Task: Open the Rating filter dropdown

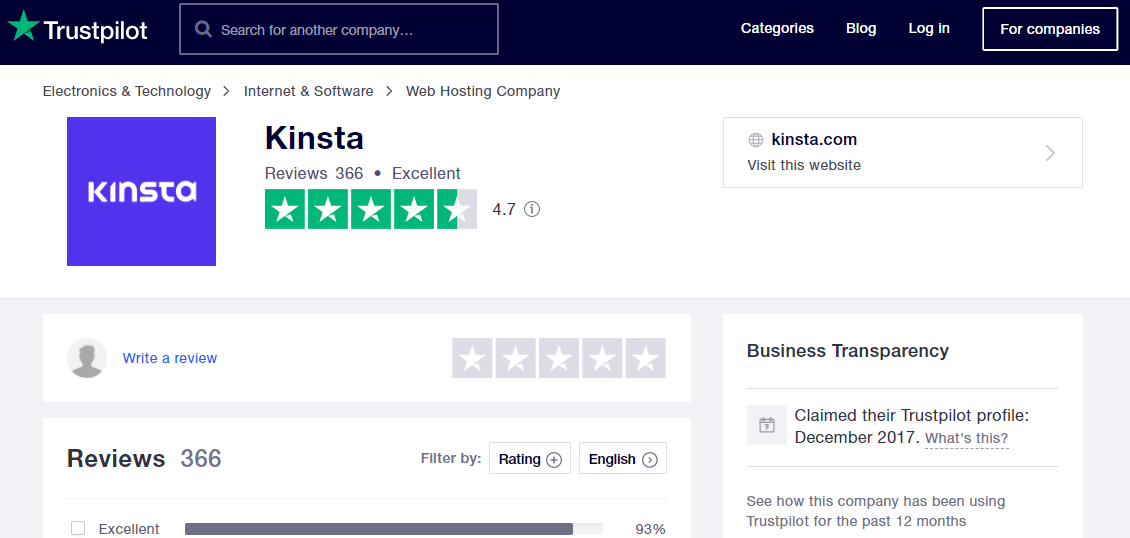Action: (x=530, y=459)
